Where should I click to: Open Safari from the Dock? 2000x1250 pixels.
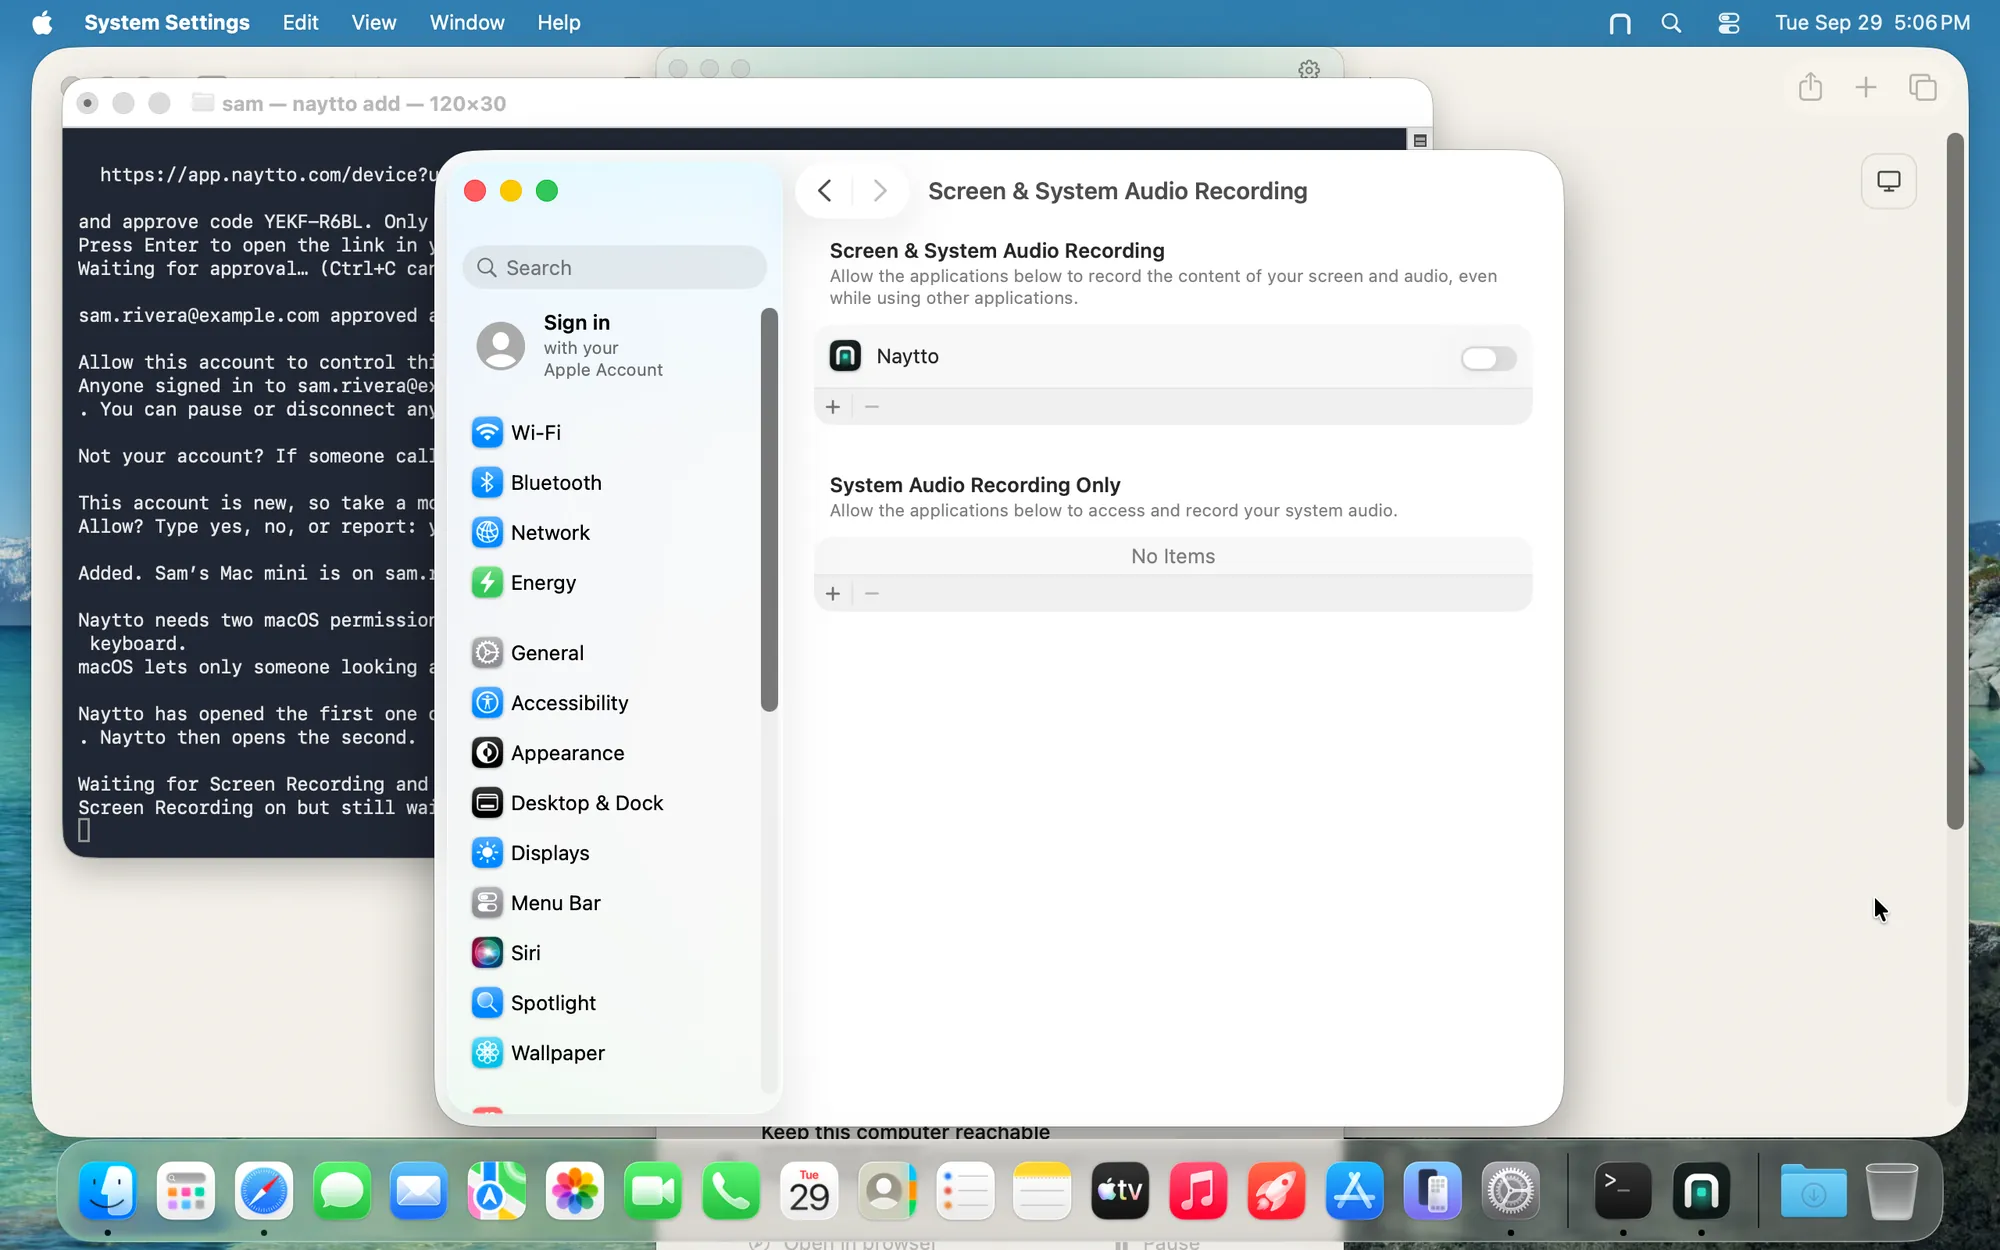coord(264,1191)
